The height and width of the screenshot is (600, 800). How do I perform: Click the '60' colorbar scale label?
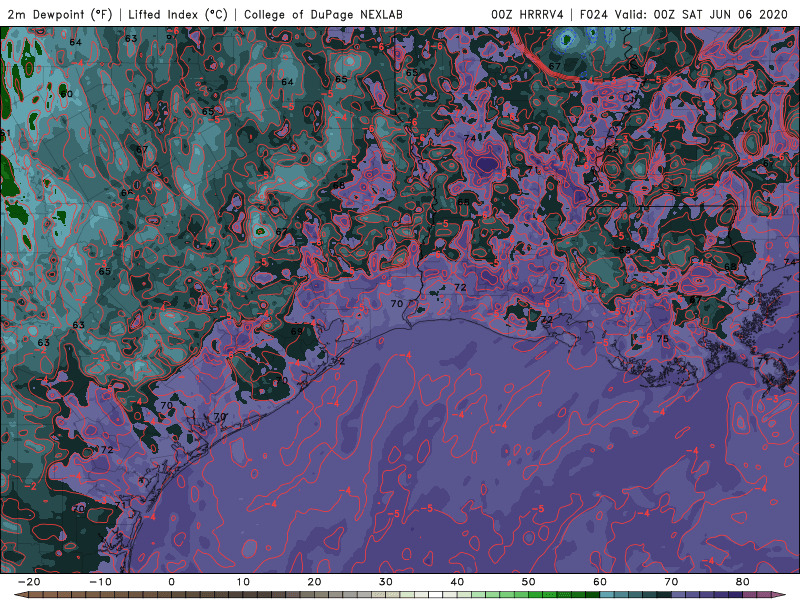pyautogui.click(x=600, y=582)
